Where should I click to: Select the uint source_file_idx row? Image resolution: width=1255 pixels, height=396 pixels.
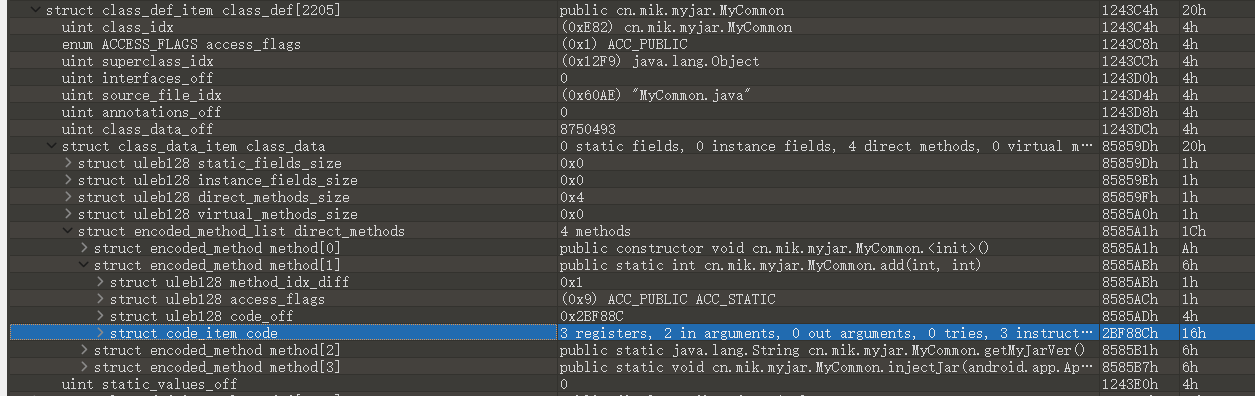tap(627, 95)
